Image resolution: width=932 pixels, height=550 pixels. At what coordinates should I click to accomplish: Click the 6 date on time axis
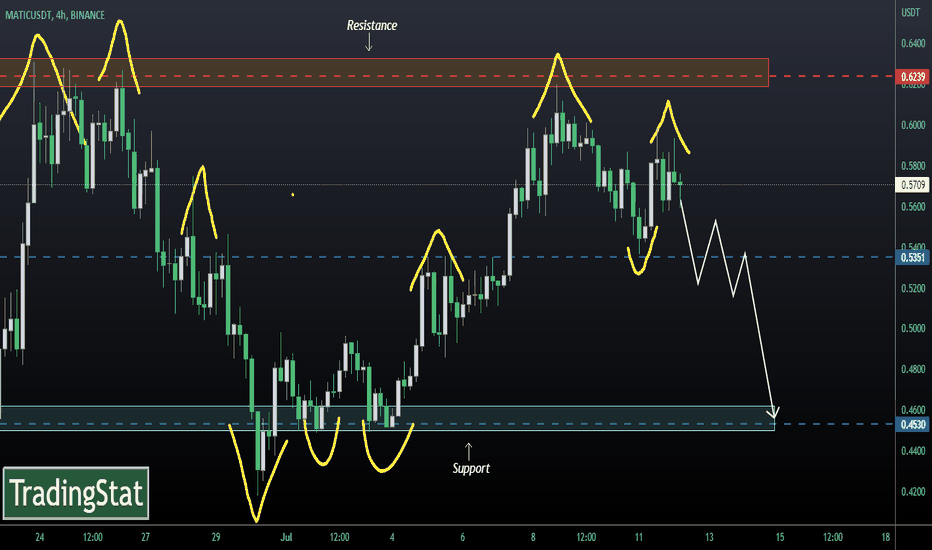click(462, 537)
